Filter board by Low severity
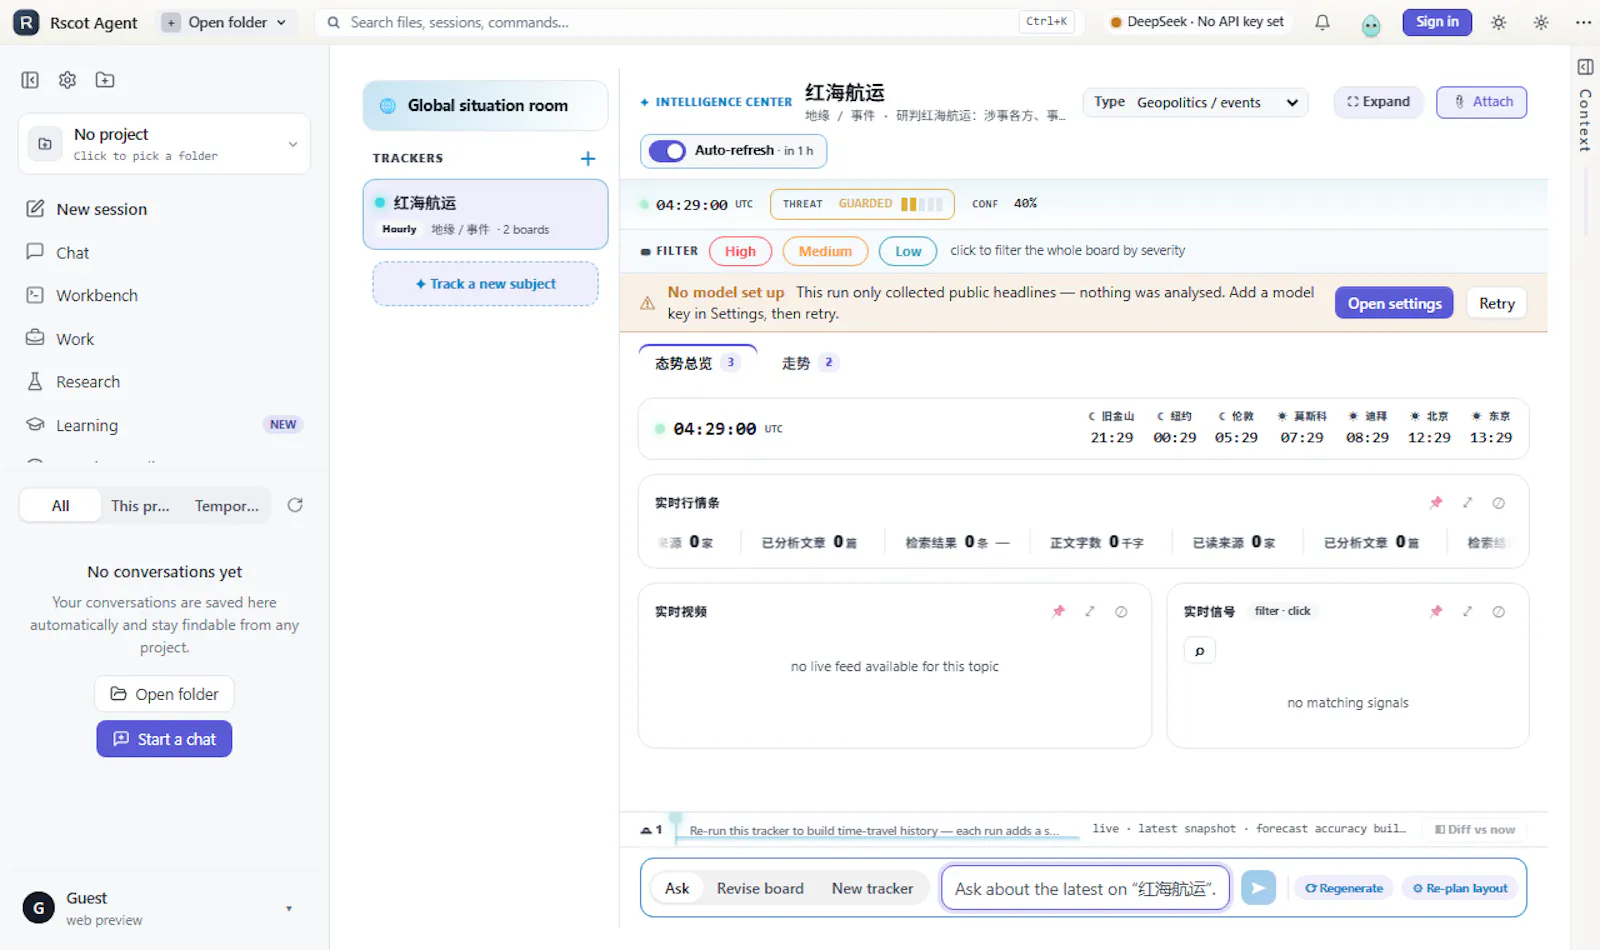This screenshot has height=950, width=1600. (908, 251)
